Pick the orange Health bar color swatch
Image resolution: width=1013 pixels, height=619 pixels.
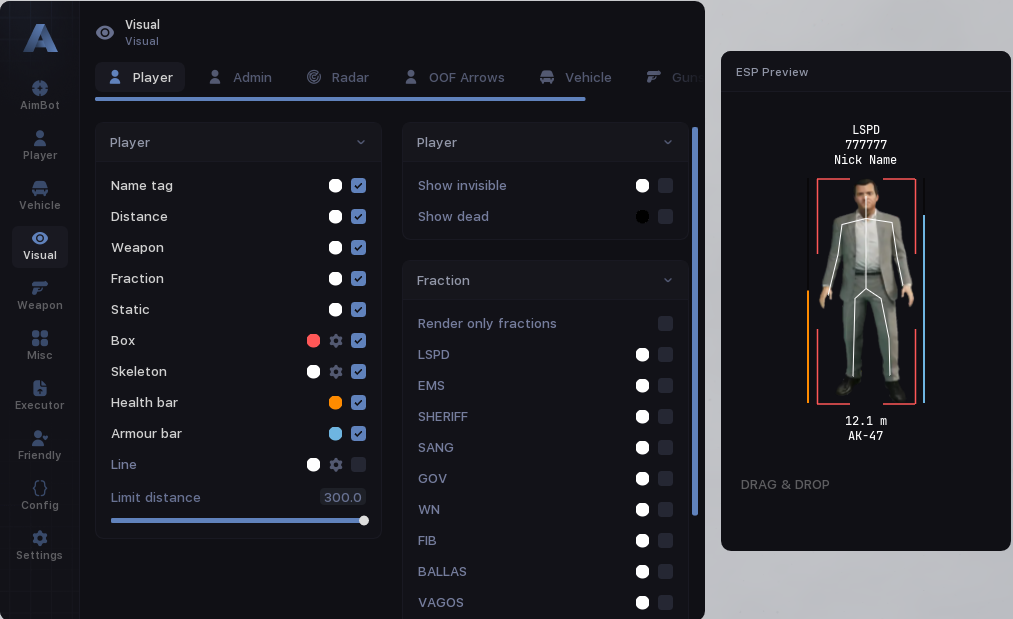(335, 403)
